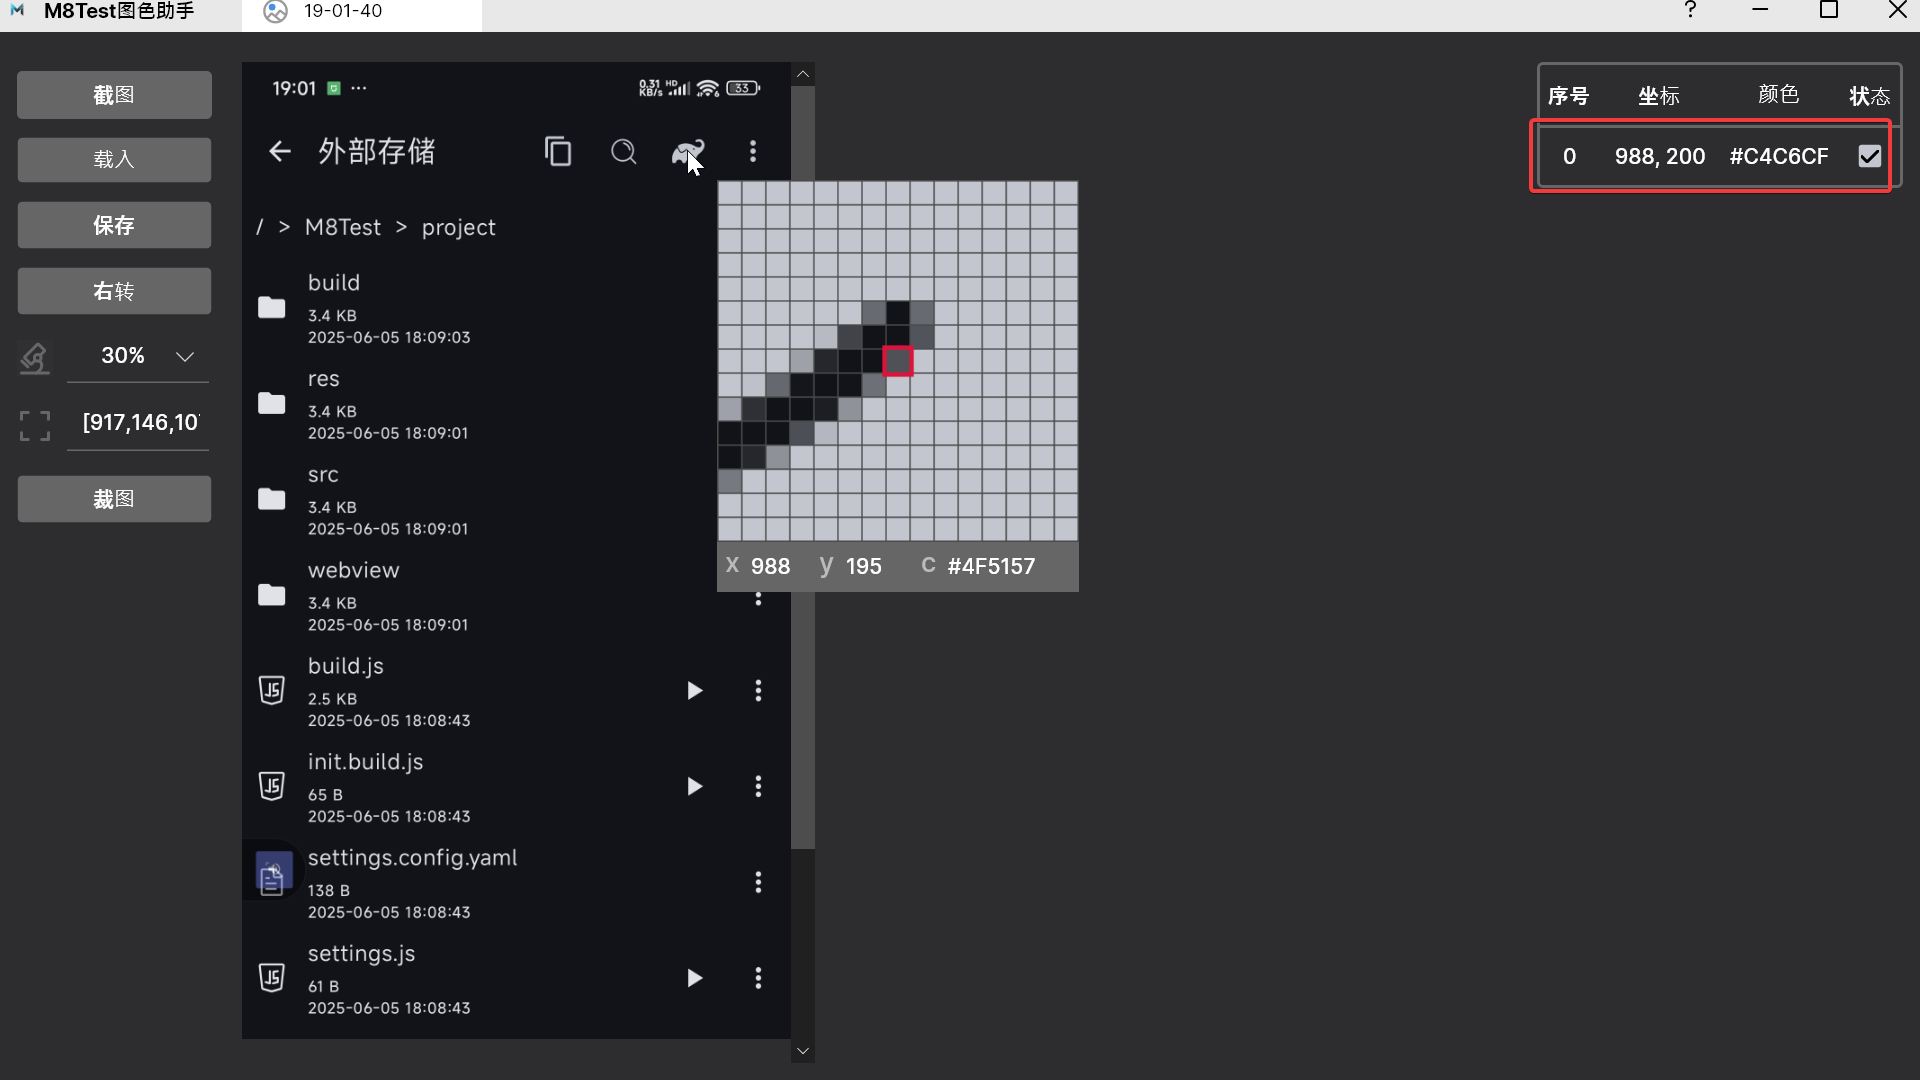
Task: Click the #C4C6CF color value in row 0
Action: point(1778,156)
